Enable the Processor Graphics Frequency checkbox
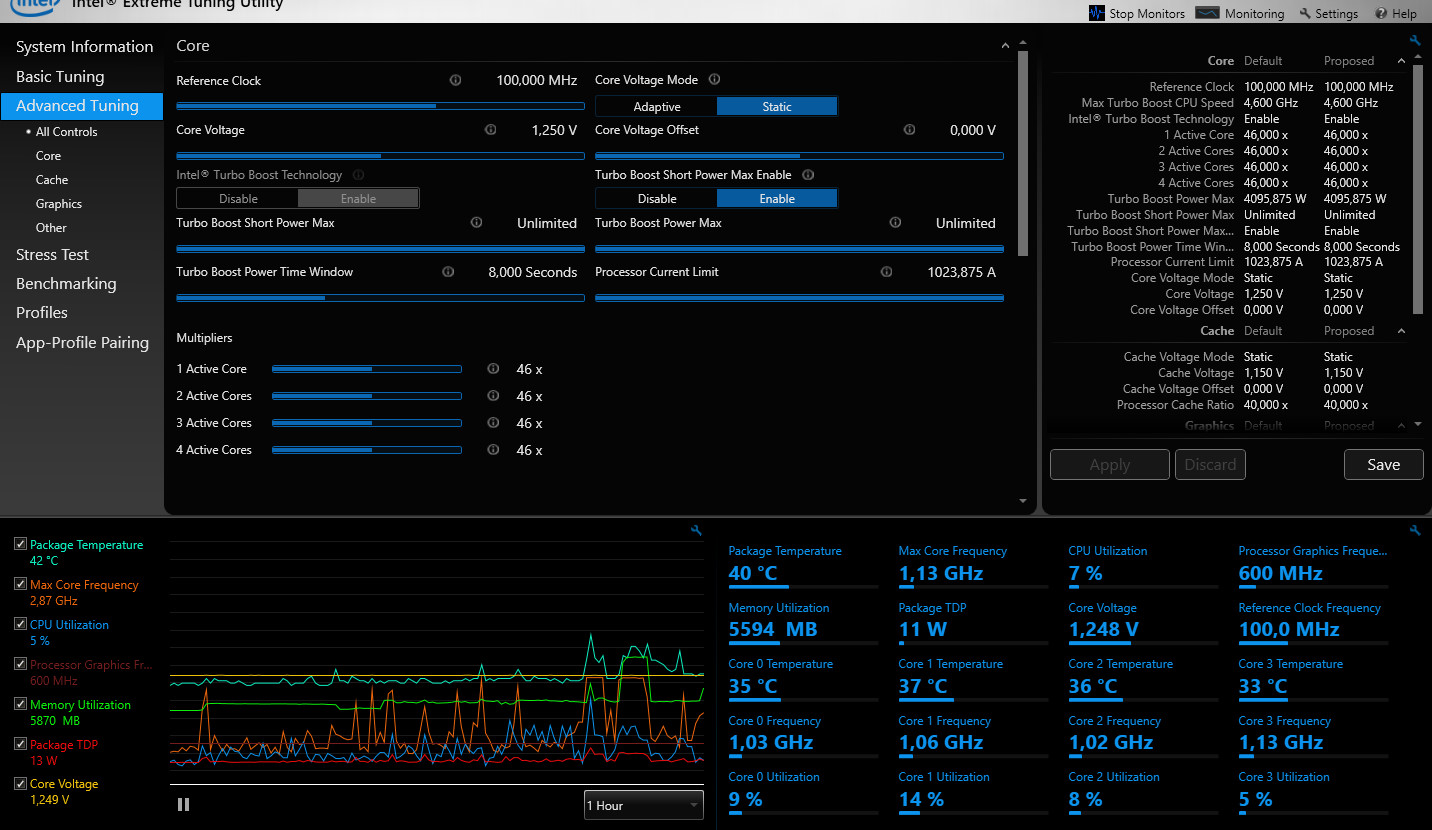The height and width of the screenshot is (830, 1432). pos(20,664)
